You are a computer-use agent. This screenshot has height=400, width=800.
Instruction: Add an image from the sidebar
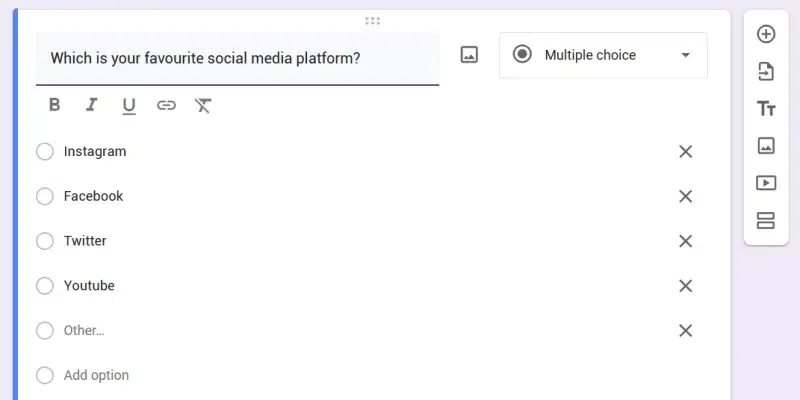point(766,146)
